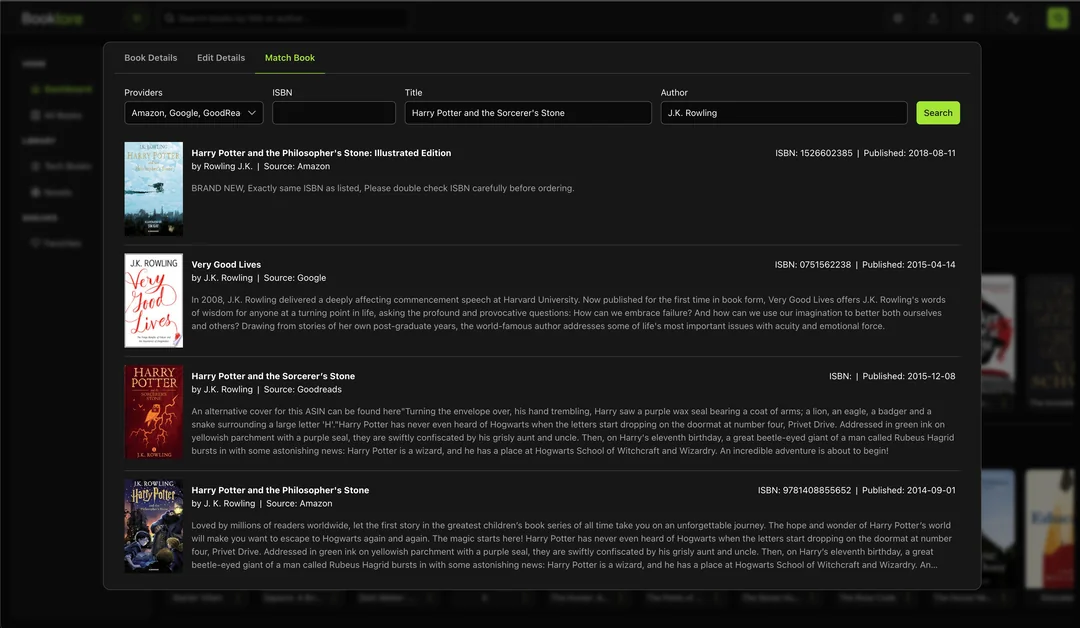Click 'by Rowling J.K. | Source: Amazon' line
The width and height of the screenshot is (1080, 628).
pyautogui.click(x=260, y=166)
